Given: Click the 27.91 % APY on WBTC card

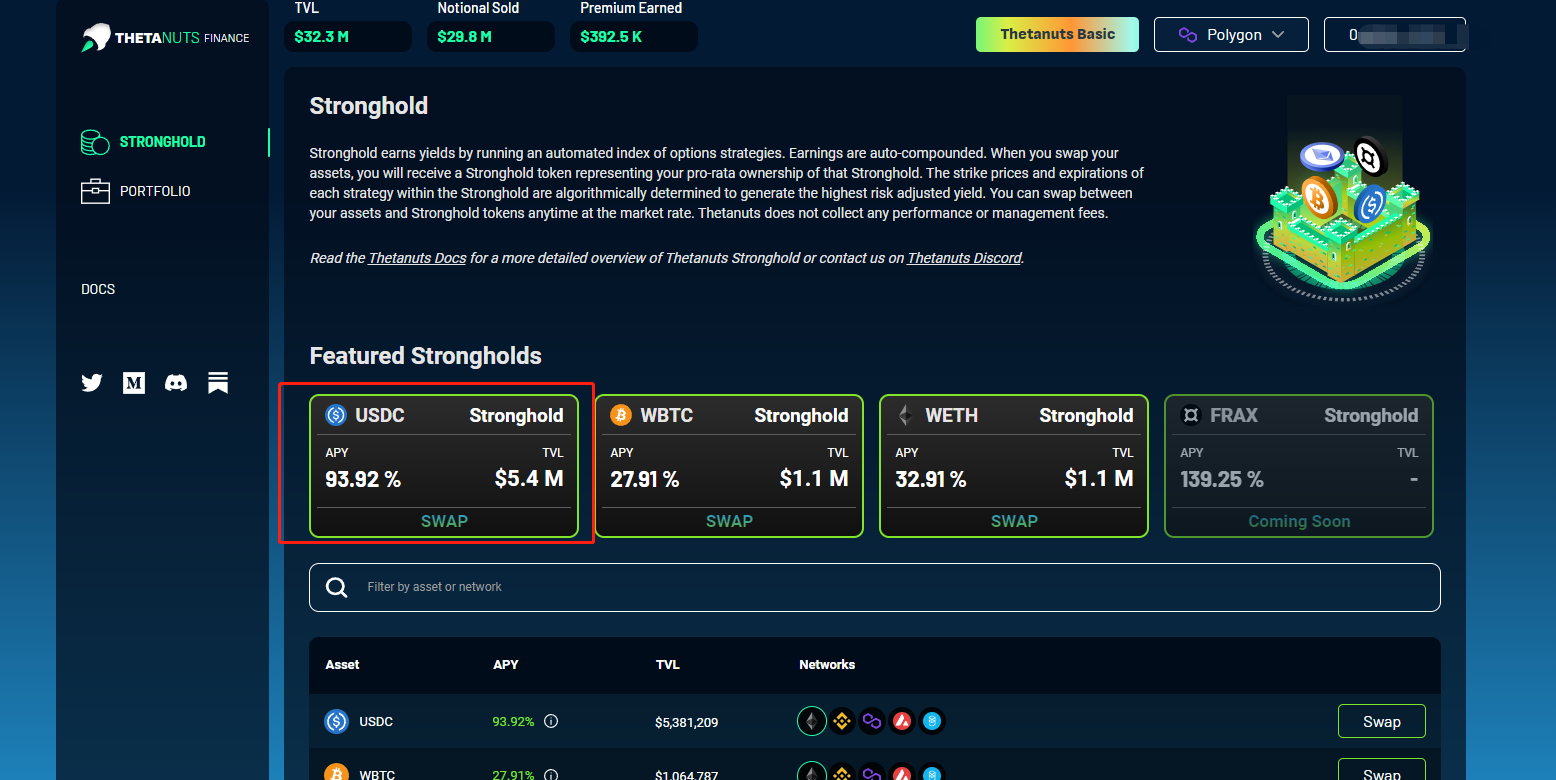Looking at the screenshot, I should [645, 479].
